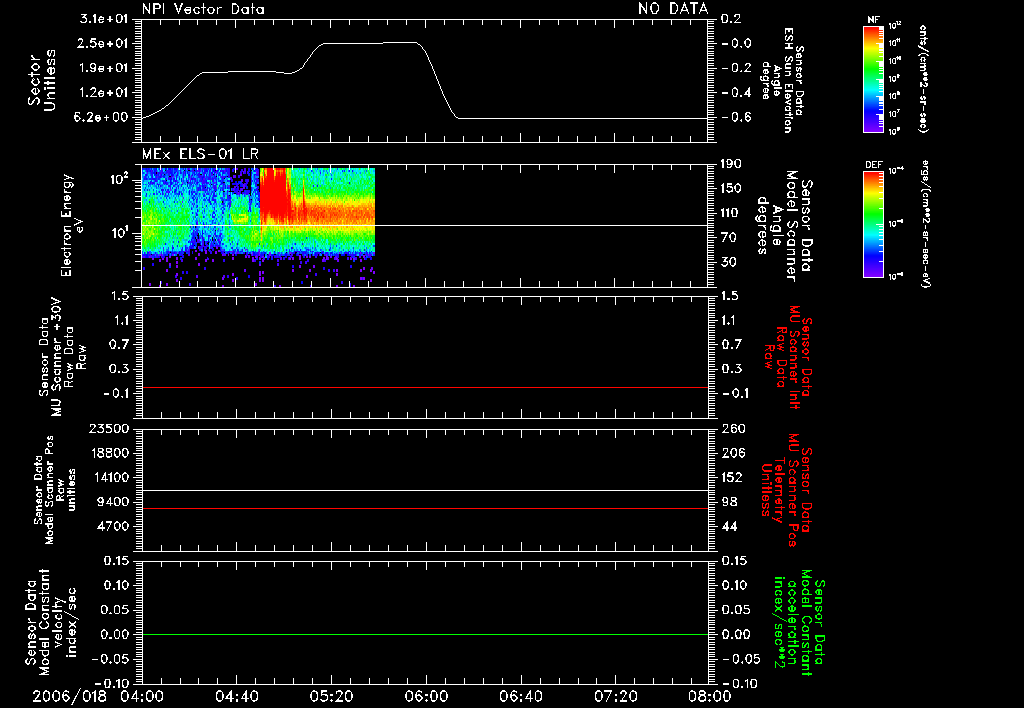Viewport: 1024px width, 708px height.
Task: Click the 206 telemetry tick label
Action: click(732, 453)
